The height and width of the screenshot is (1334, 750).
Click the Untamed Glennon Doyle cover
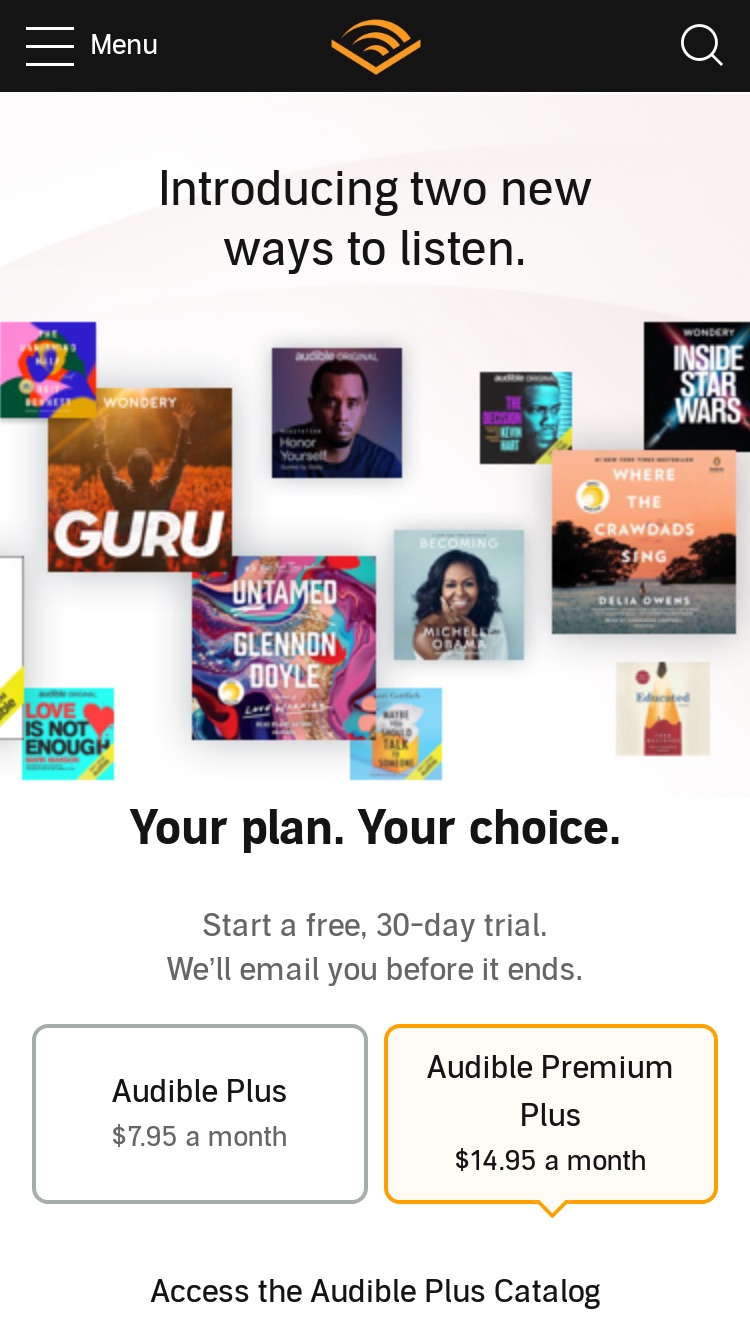[x=284, y=648]
